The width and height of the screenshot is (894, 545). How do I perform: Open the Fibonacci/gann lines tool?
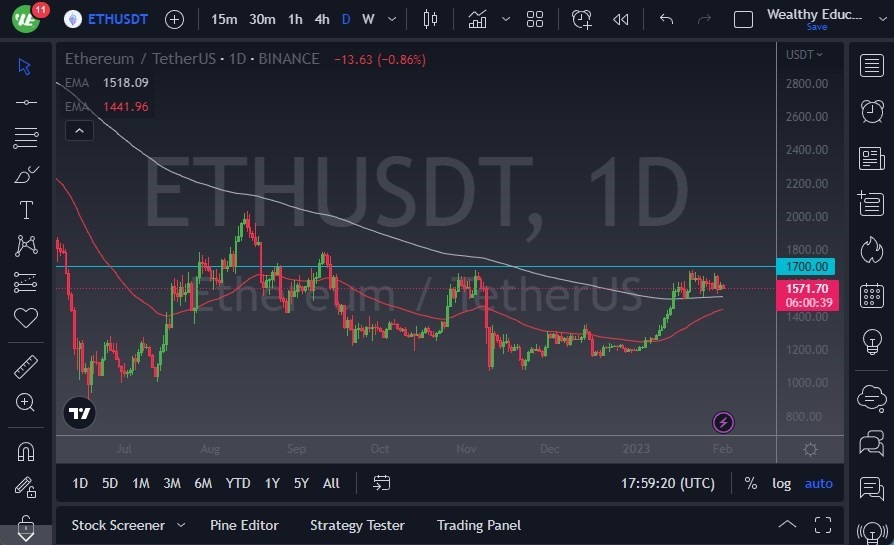coord(26,137)
